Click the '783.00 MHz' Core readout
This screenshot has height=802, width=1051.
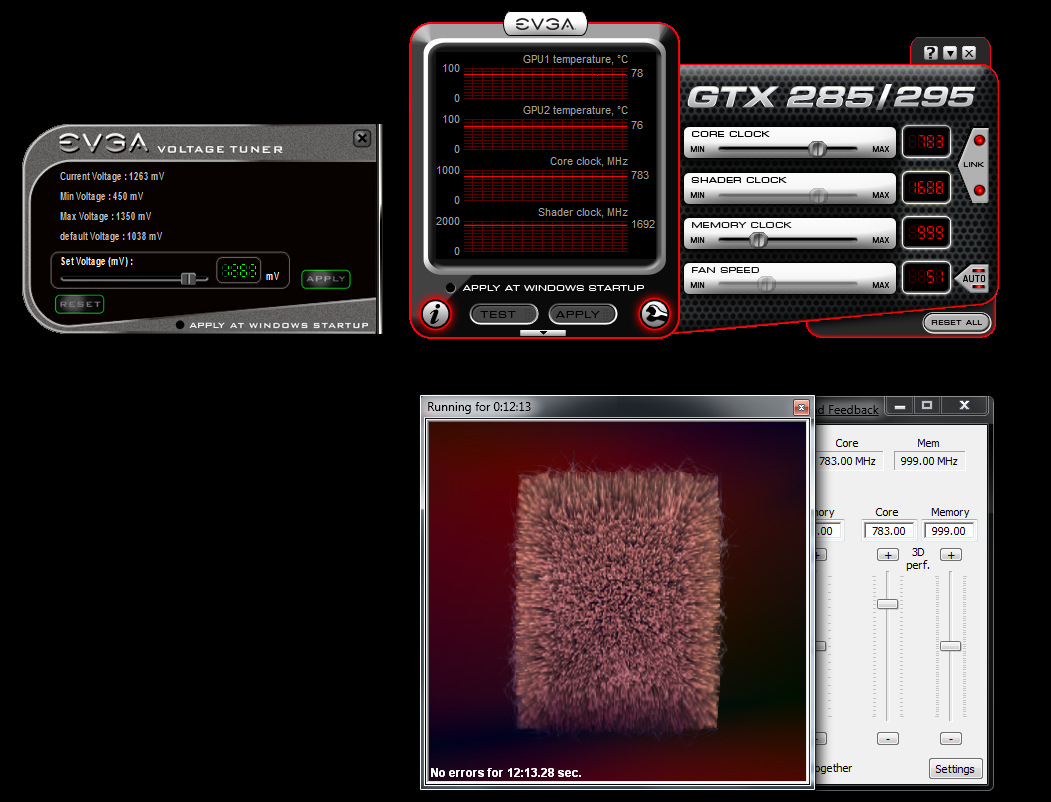pos(847,461)
